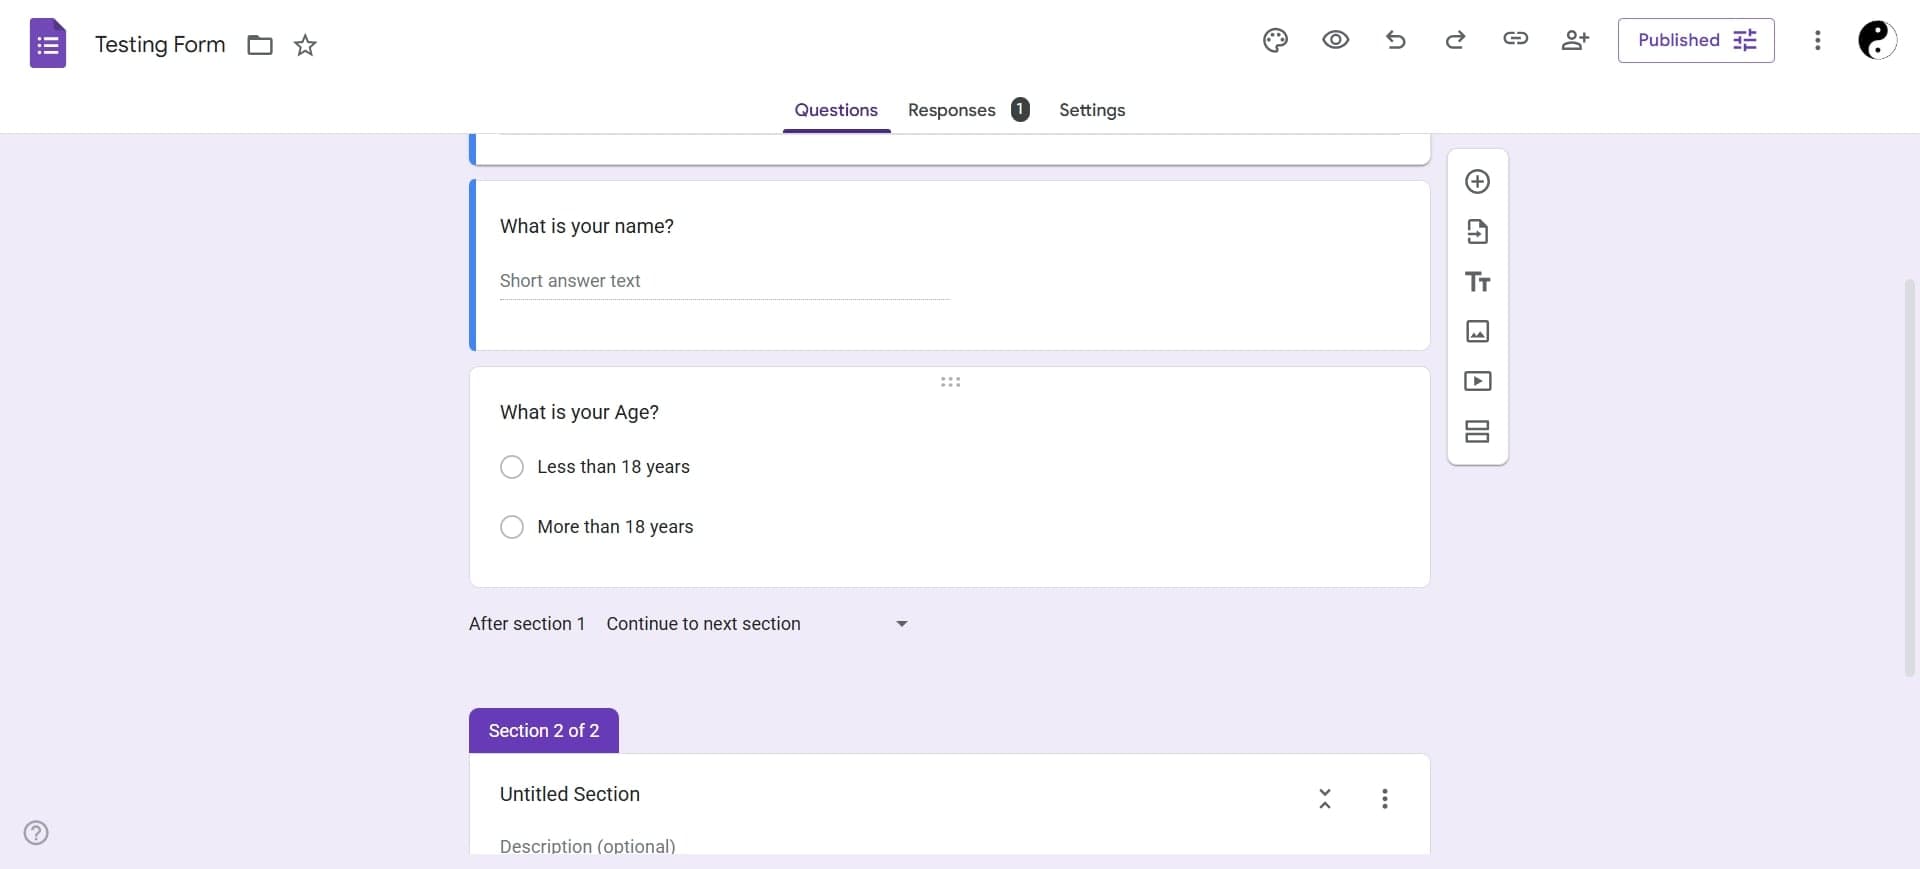
Task: Open Untitled Section more options menu
Action: [1384, 798]
